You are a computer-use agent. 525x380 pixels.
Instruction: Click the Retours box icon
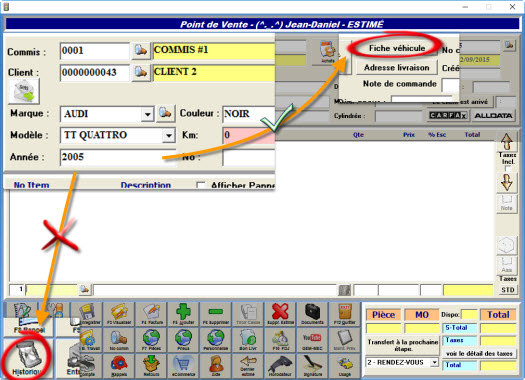tap(152, 366)
